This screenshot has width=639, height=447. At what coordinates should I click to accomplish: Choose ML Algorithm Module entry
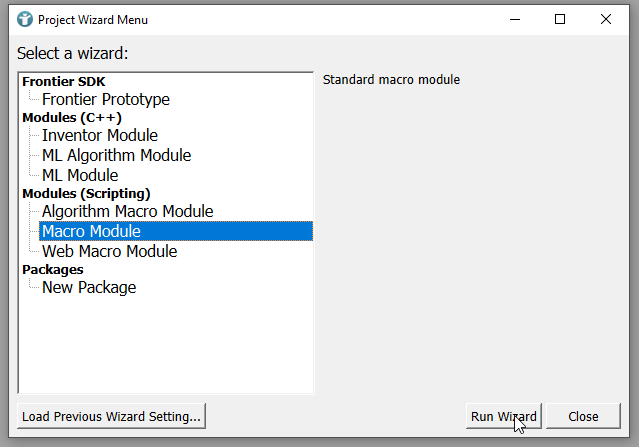coord(116,155)
